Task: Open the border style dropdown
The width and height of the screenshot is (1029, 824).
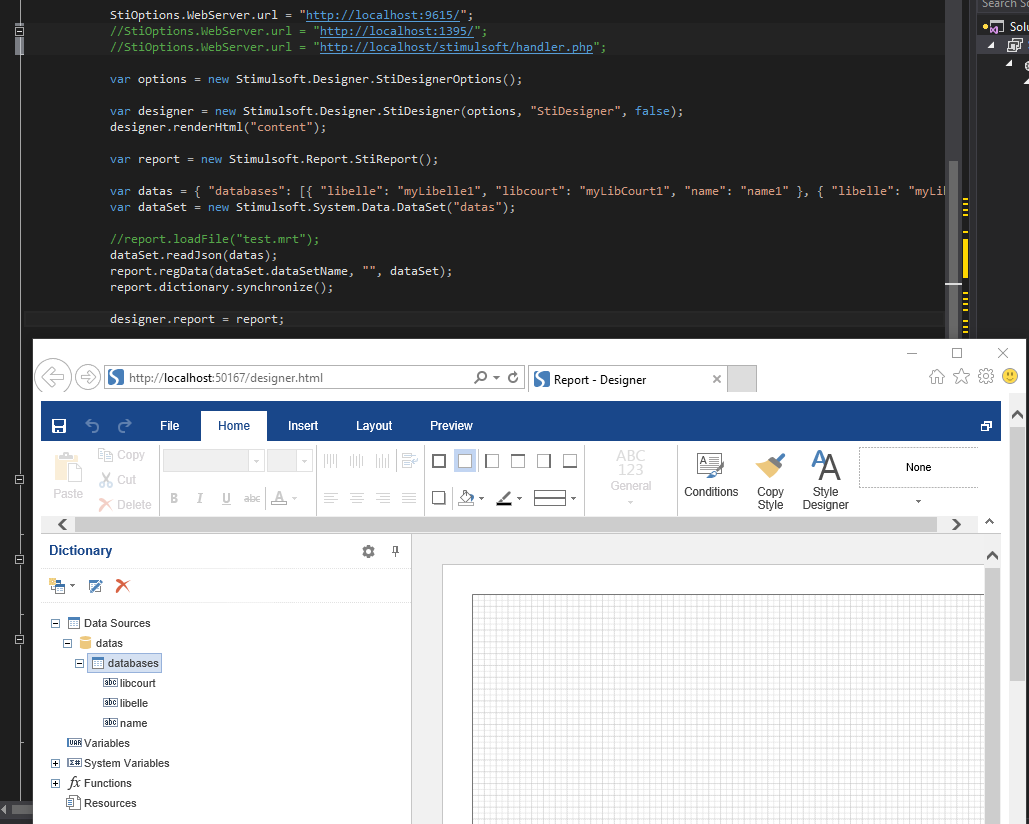Action: (x=555, y=499)
